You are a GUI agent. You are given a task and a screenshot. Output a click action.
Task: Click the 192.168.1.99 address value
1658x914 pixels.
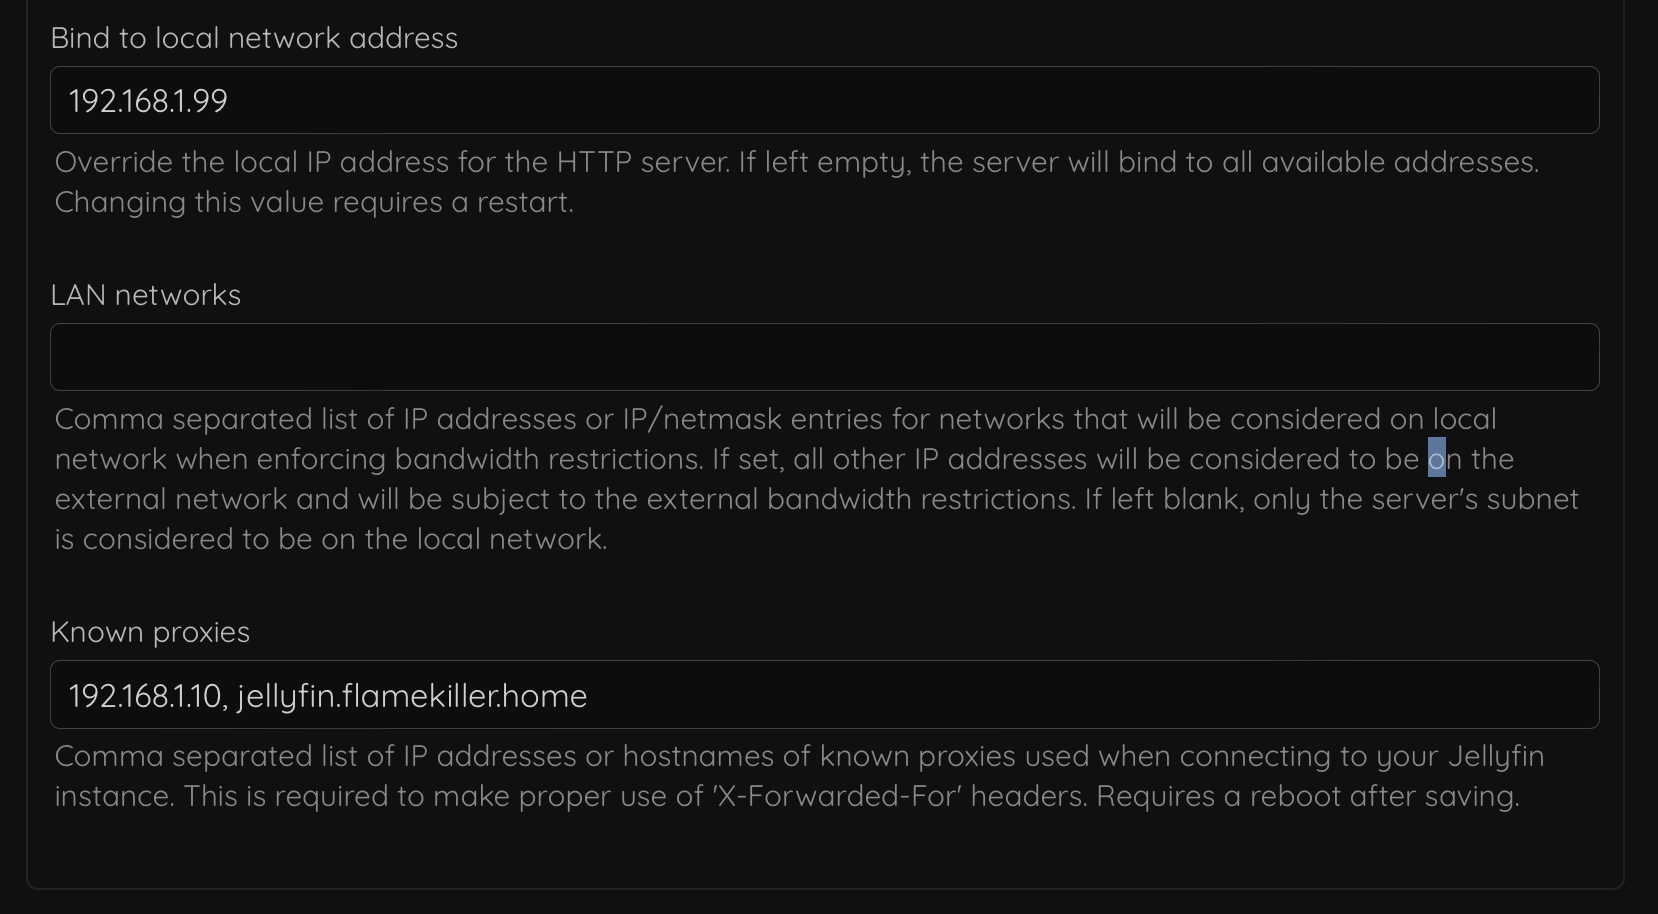tap(148, 101)
